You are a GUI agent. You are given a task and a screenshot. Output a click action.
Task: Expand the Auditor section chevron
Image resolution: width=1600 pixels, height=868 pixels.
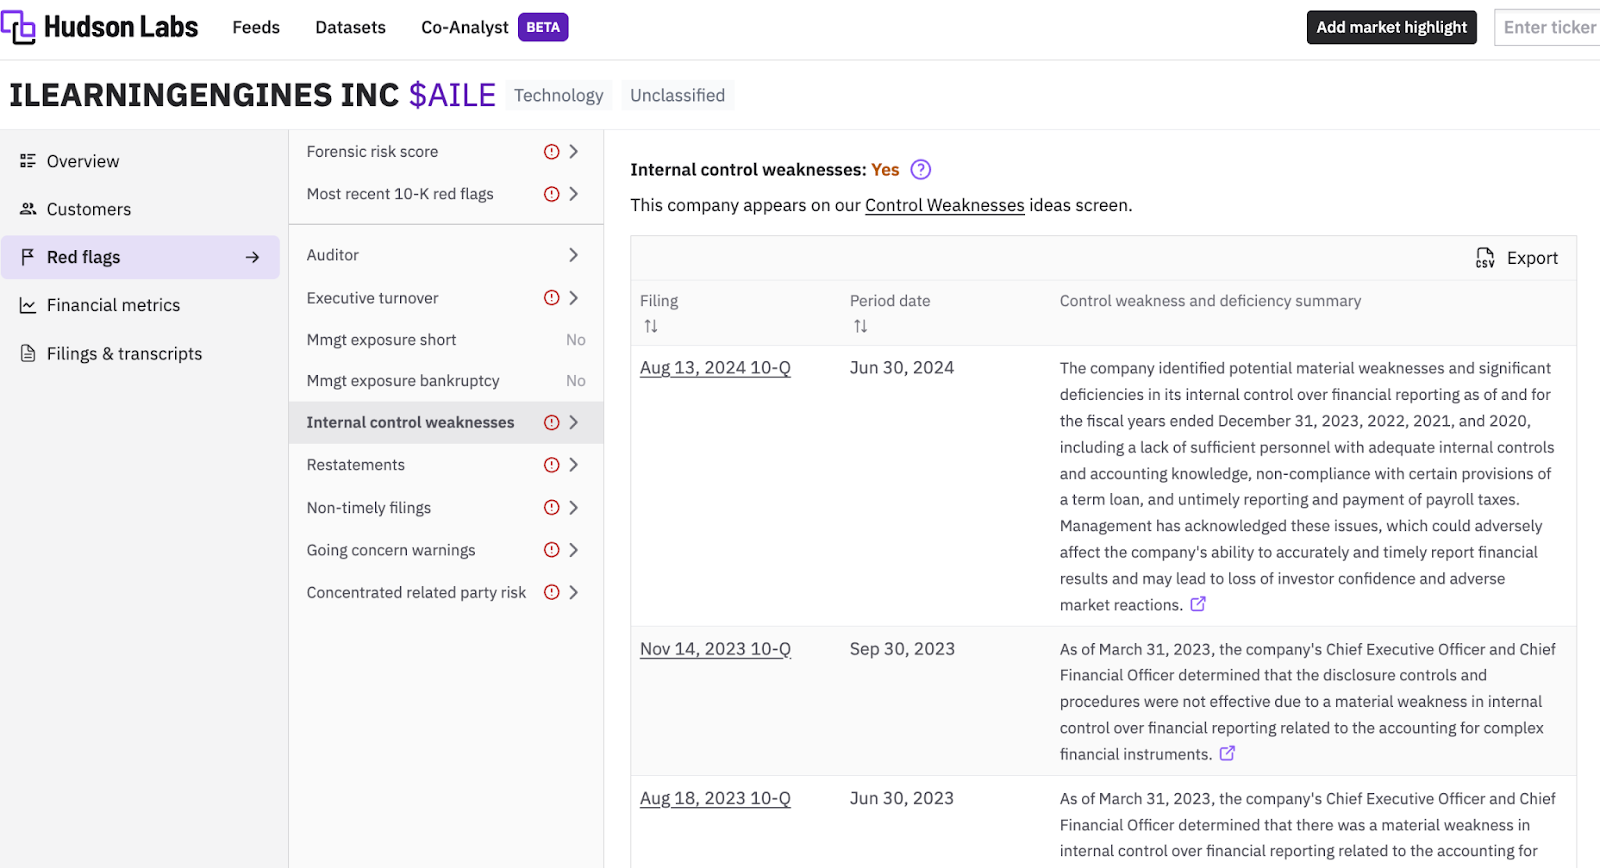pyautogui.click(x=573, y=255)
